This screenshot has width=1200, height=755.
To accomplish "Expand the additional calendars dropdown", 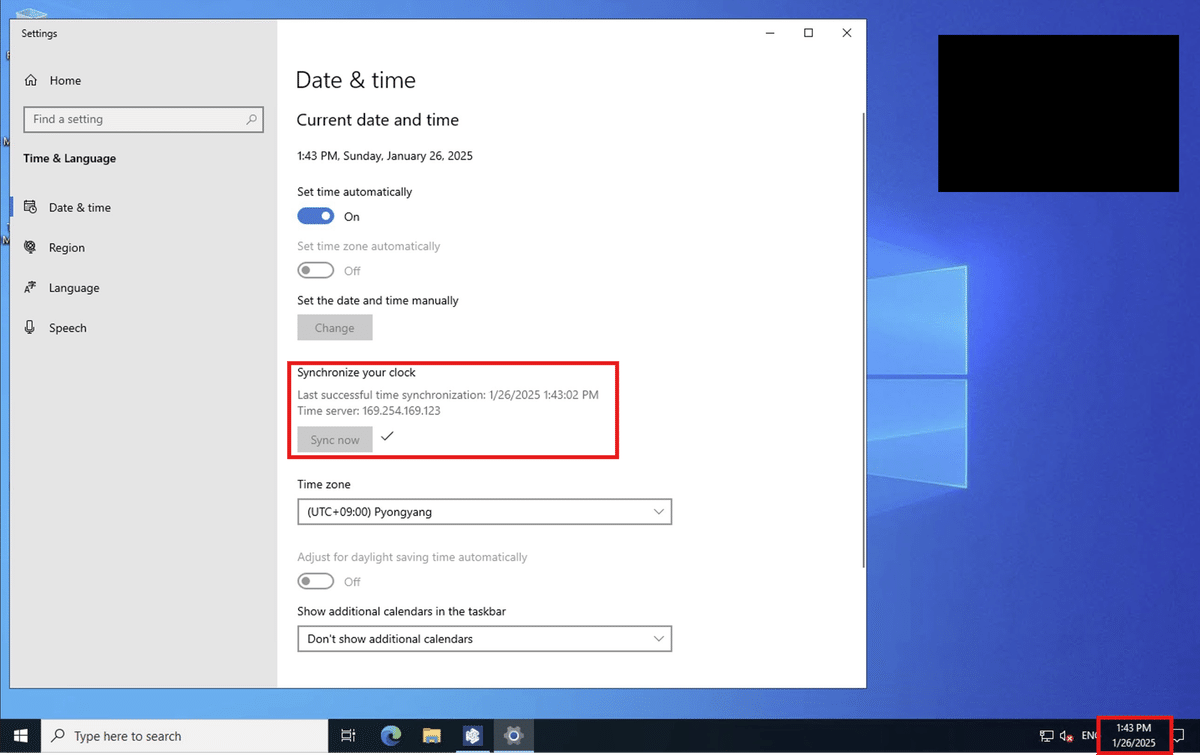I will pos(484,638).
